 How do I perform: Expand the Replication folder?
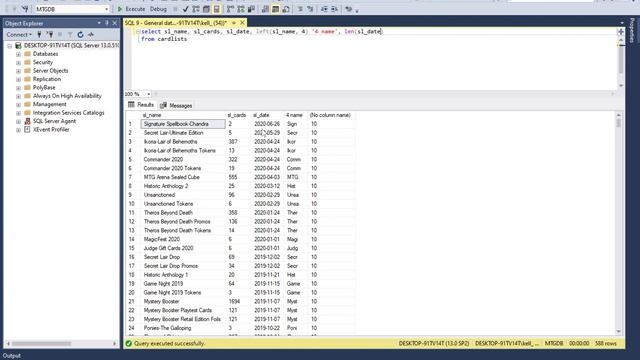[18, 79]
